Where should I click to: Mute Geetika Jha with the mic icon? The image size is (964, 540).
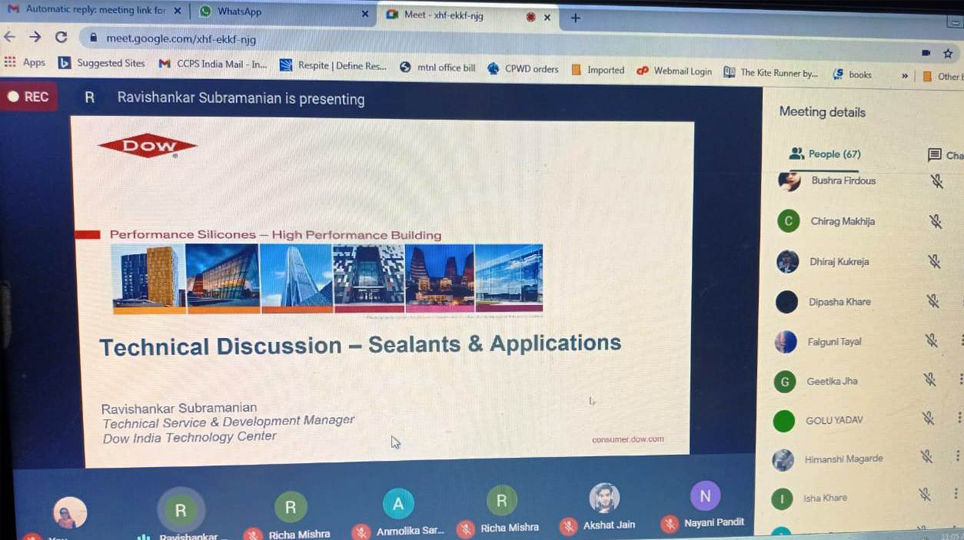pyautogui.click(x=930, y=379)
